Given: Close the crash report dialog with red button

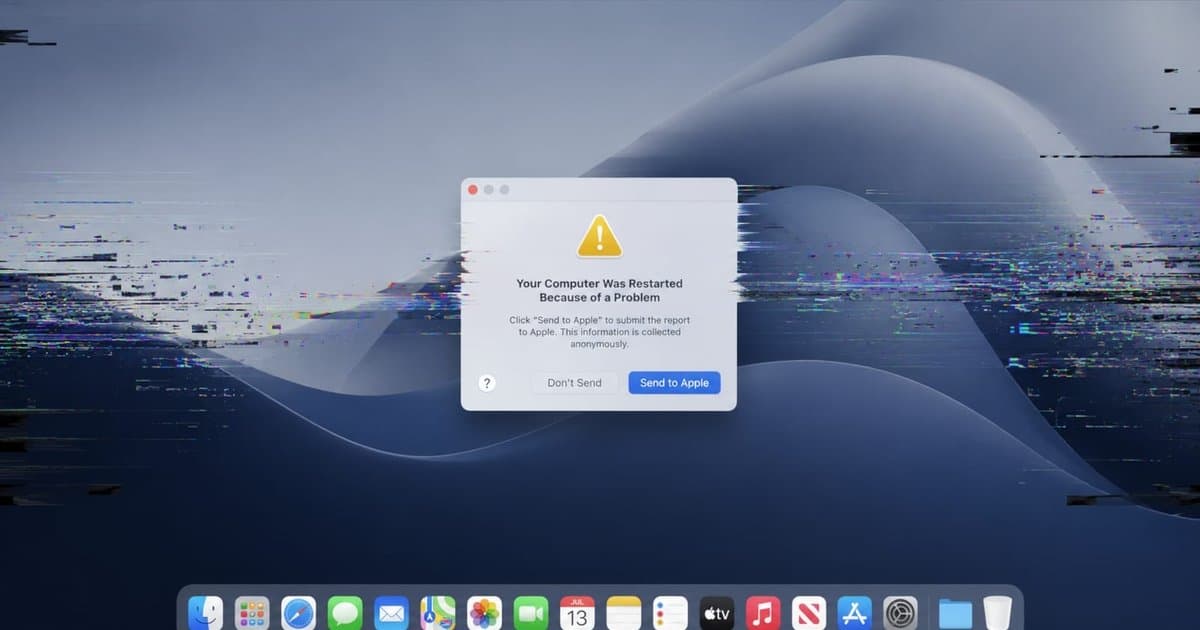Looking at the screenshot, I should click(x=473, y=189).
